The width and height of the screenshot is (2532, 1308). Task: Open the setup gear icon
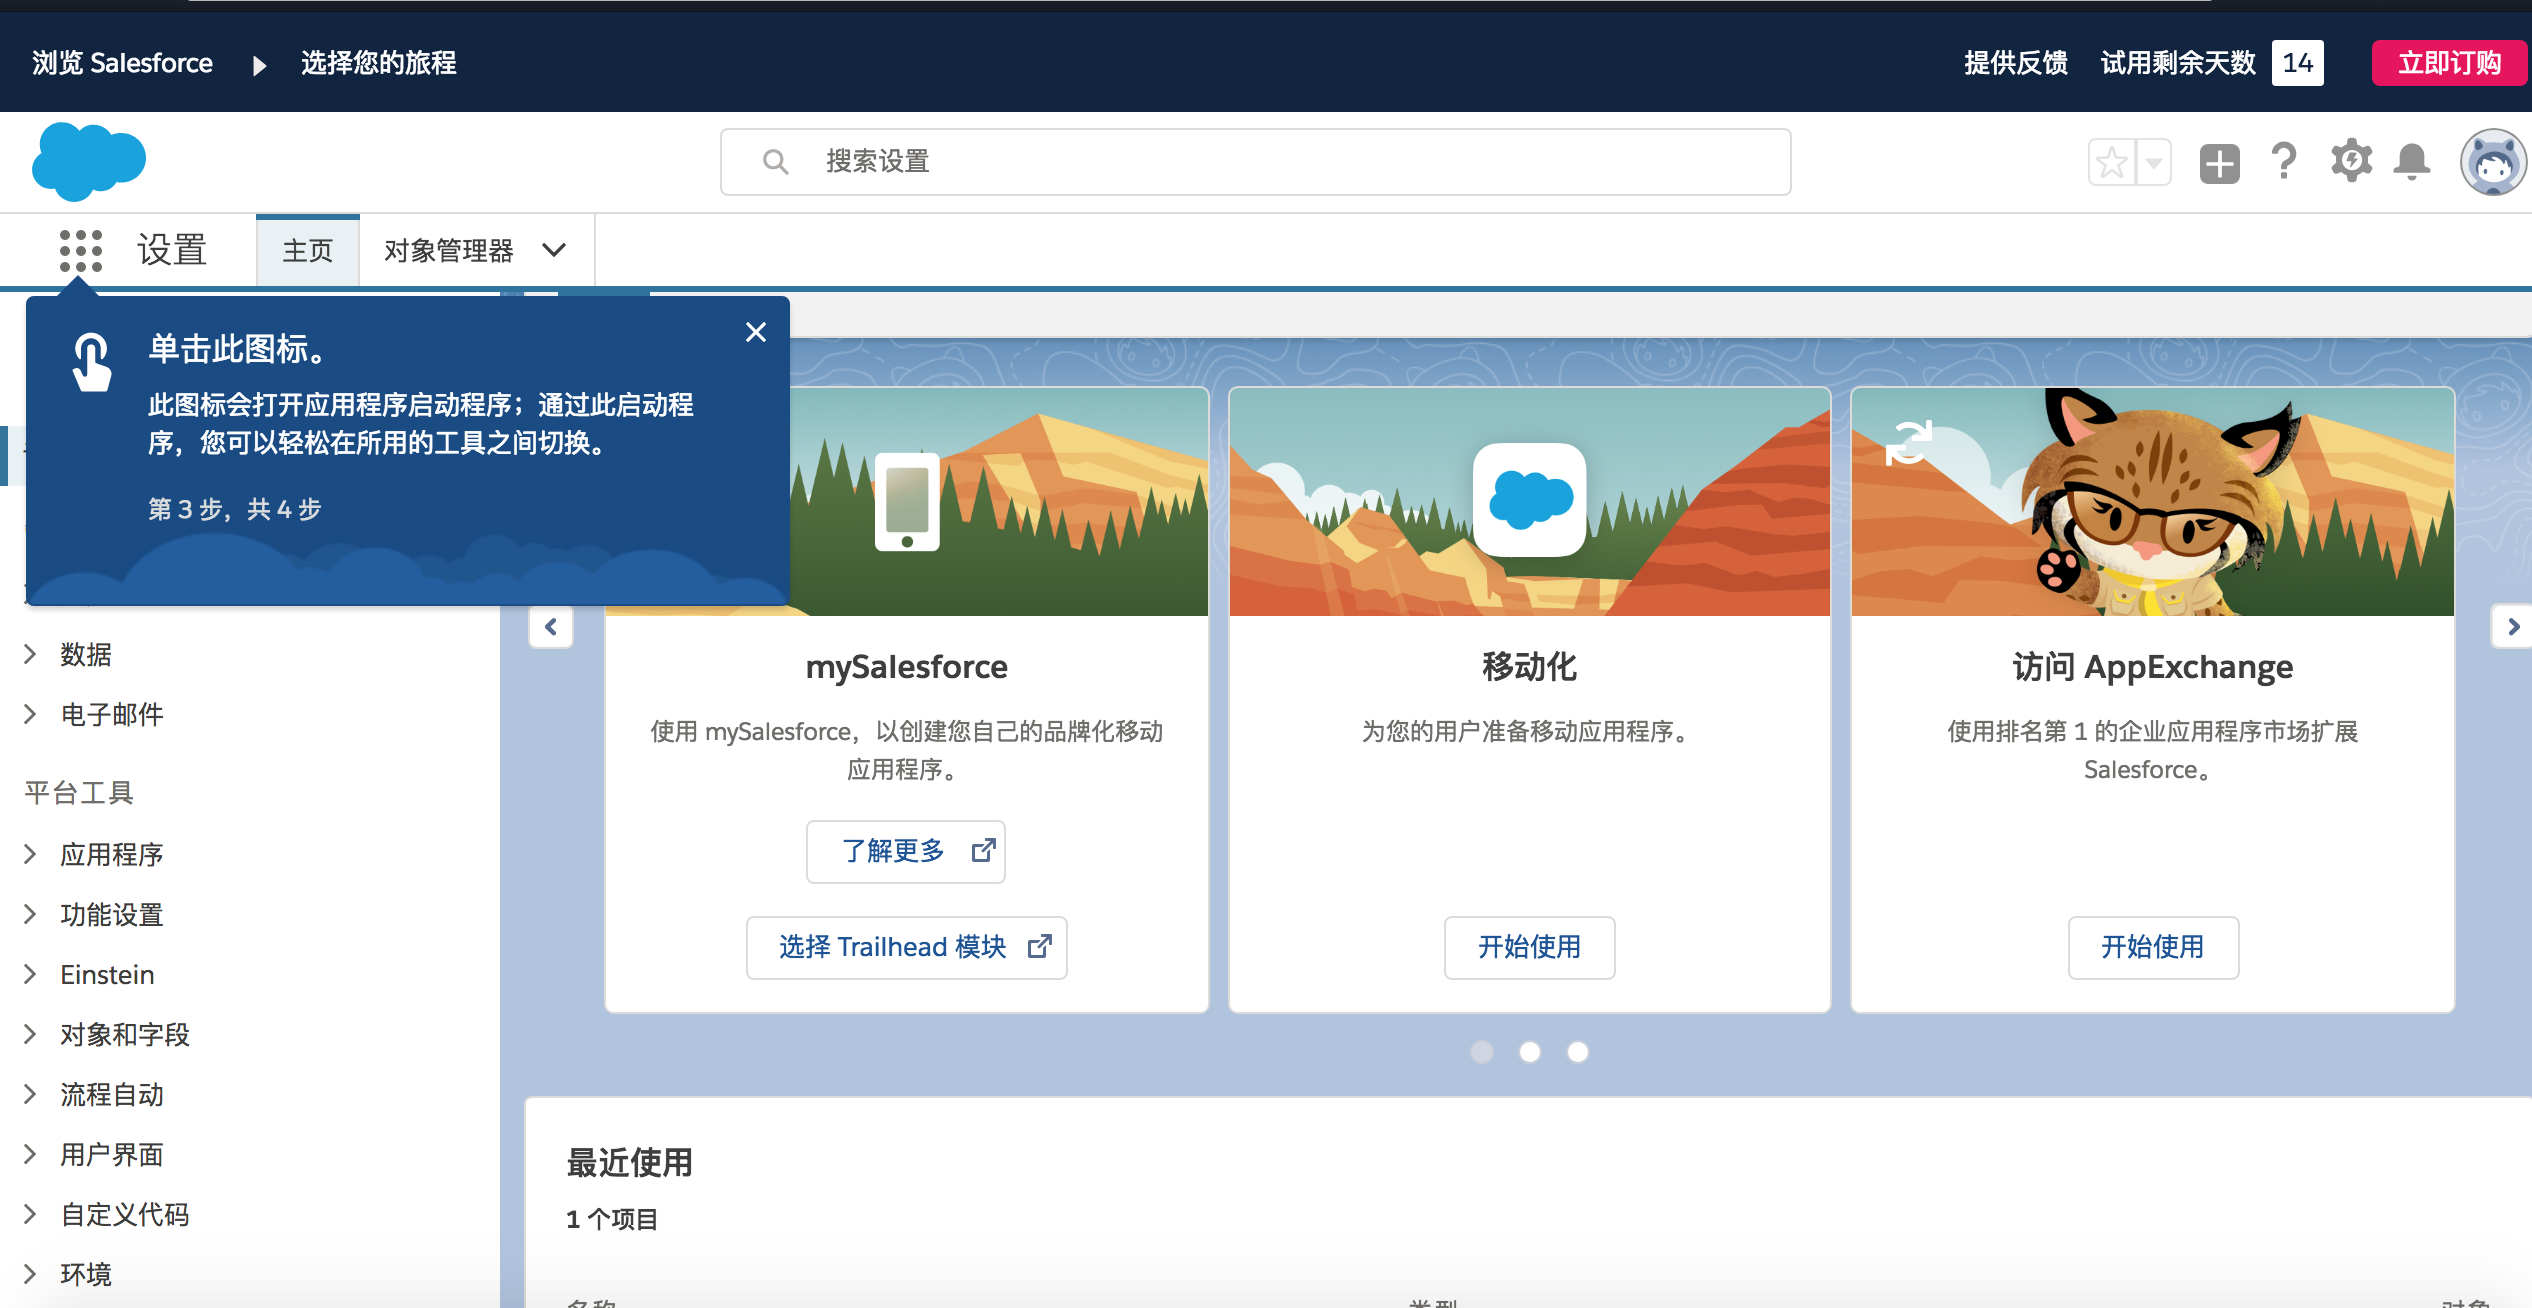(2351, 161)
